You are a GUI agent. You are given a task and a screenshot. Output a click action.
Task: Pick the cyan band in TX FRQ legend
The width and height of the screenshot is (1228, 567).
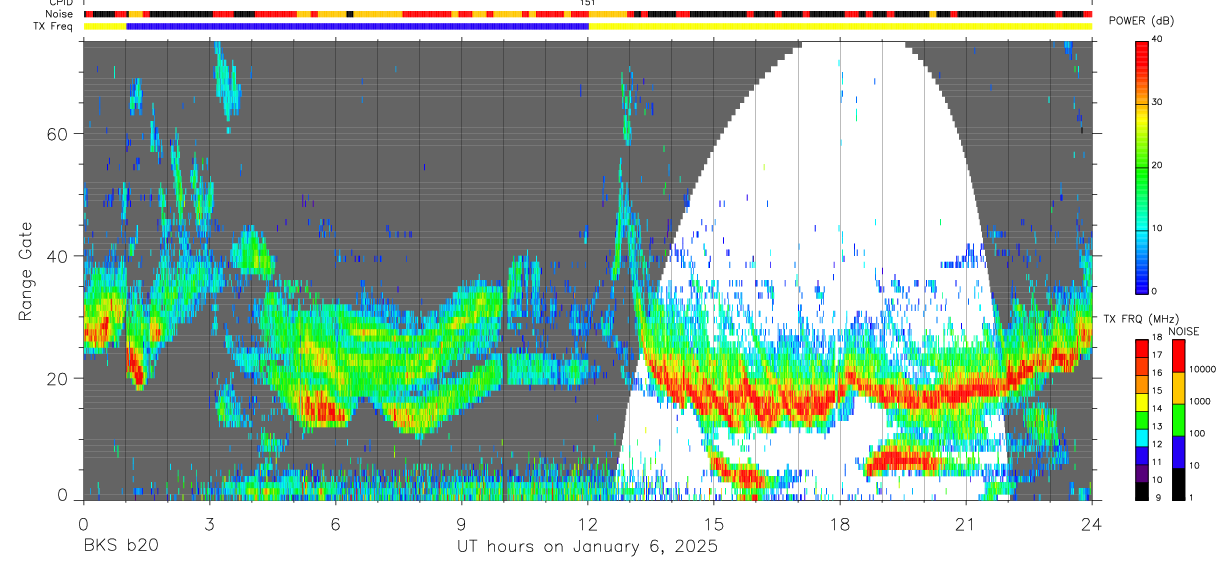tap(1141, 437)
